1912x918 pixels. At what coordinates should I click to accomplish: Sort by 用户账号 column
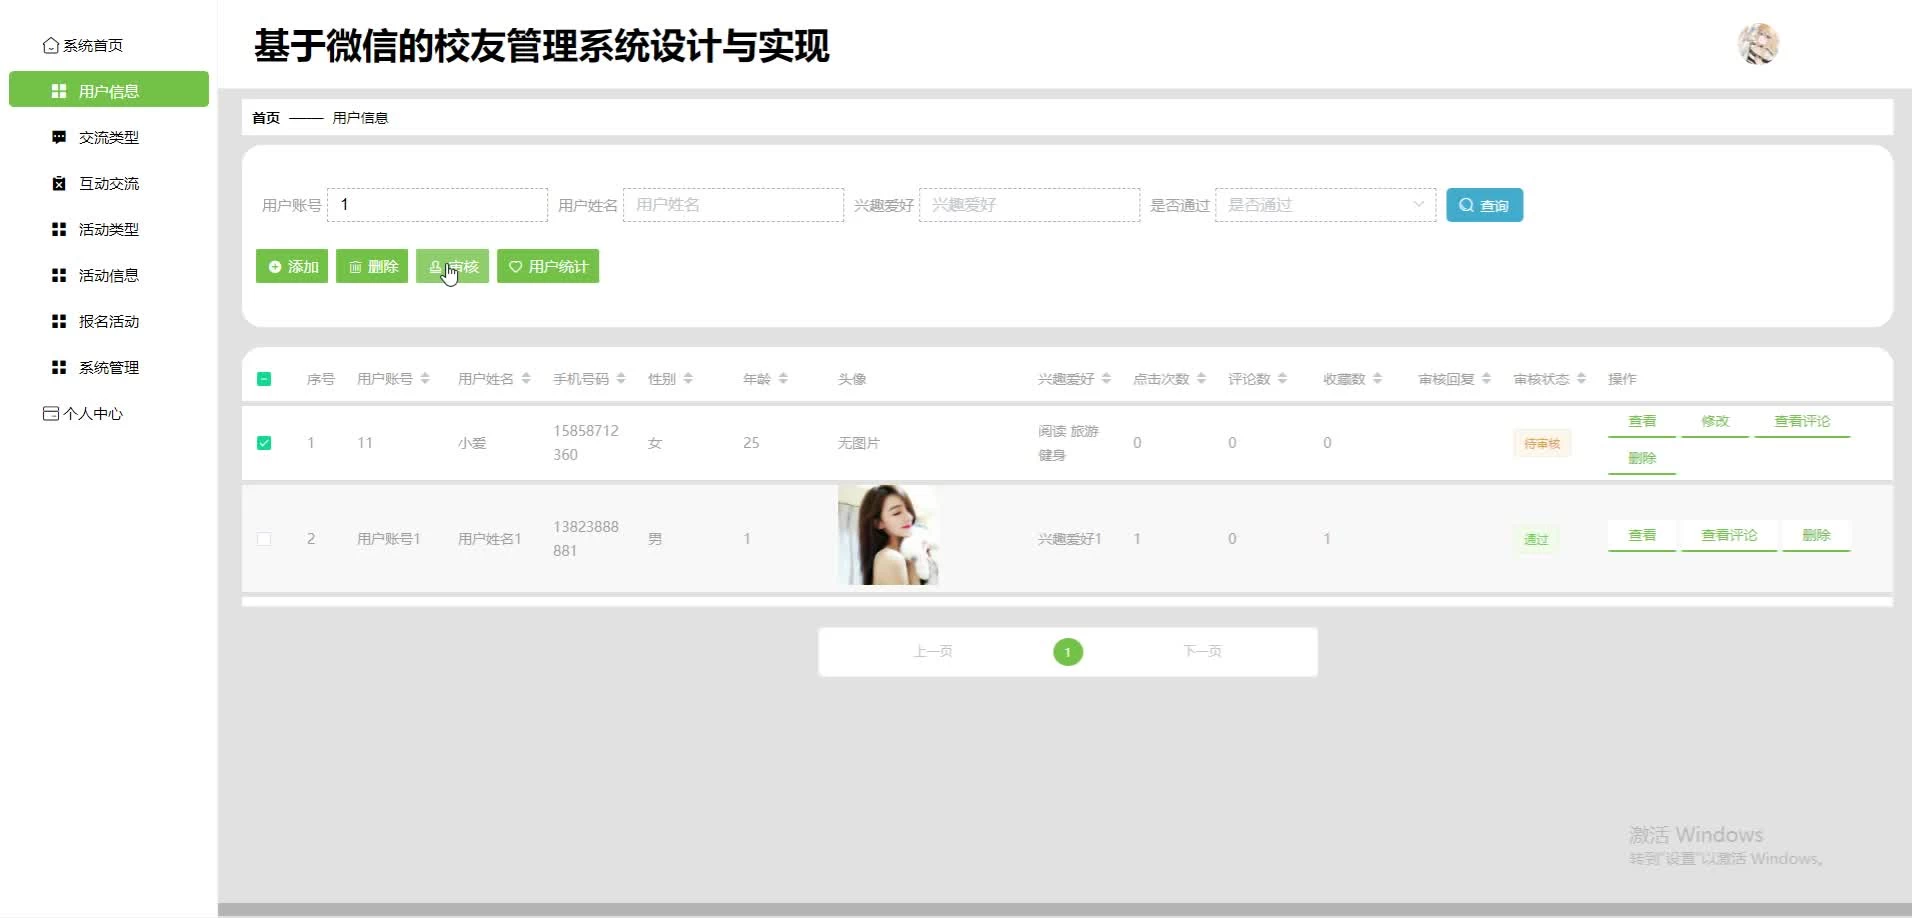pyautogui.click(x=425, y=379)
